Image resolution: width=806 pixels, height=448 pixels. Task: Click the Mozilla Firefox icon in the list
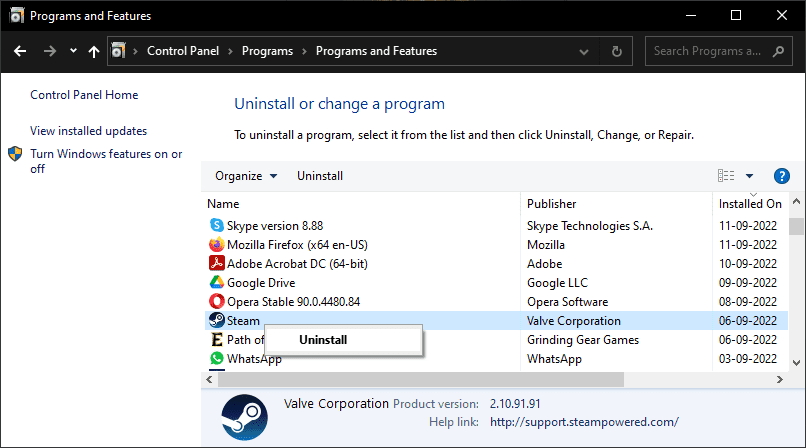[217, 245]
